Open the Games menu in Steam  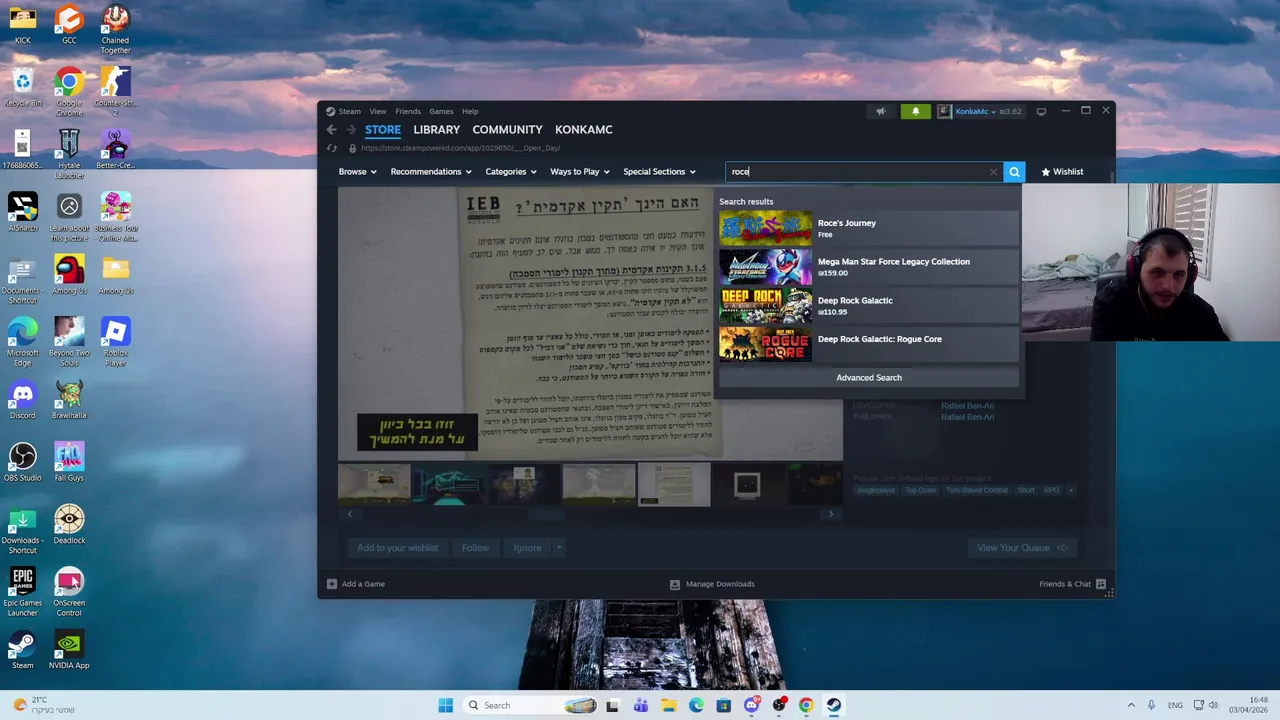coord(441,112)
